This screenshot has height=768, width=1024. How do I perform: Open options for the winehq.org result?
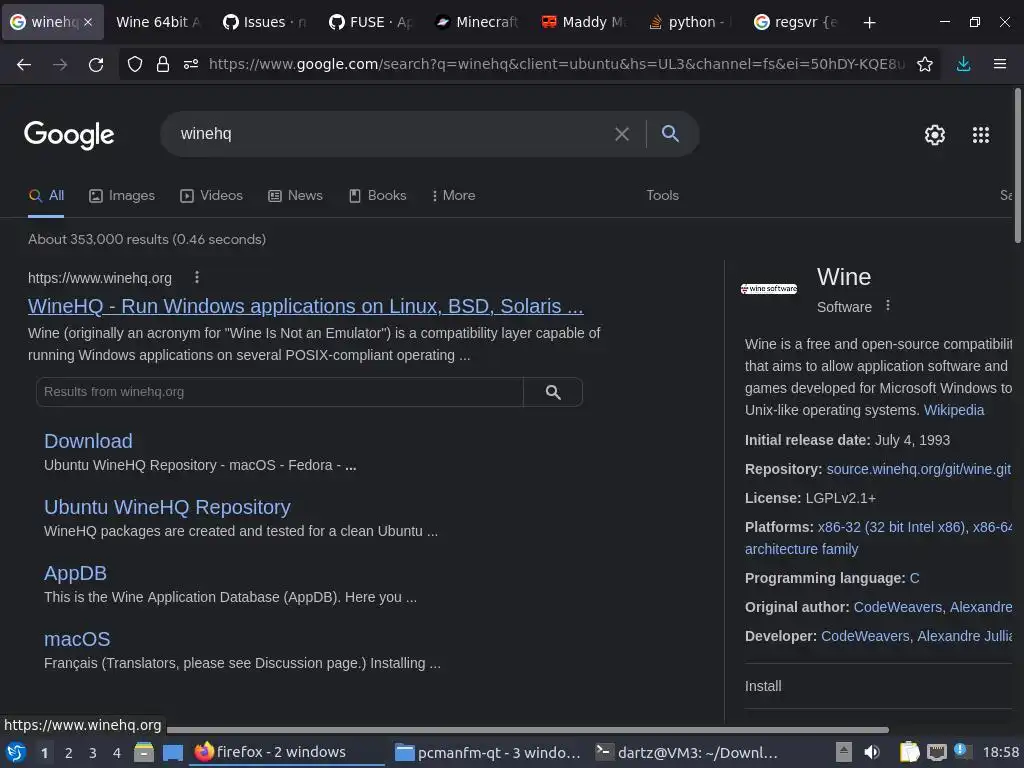(x=197, y=278)
